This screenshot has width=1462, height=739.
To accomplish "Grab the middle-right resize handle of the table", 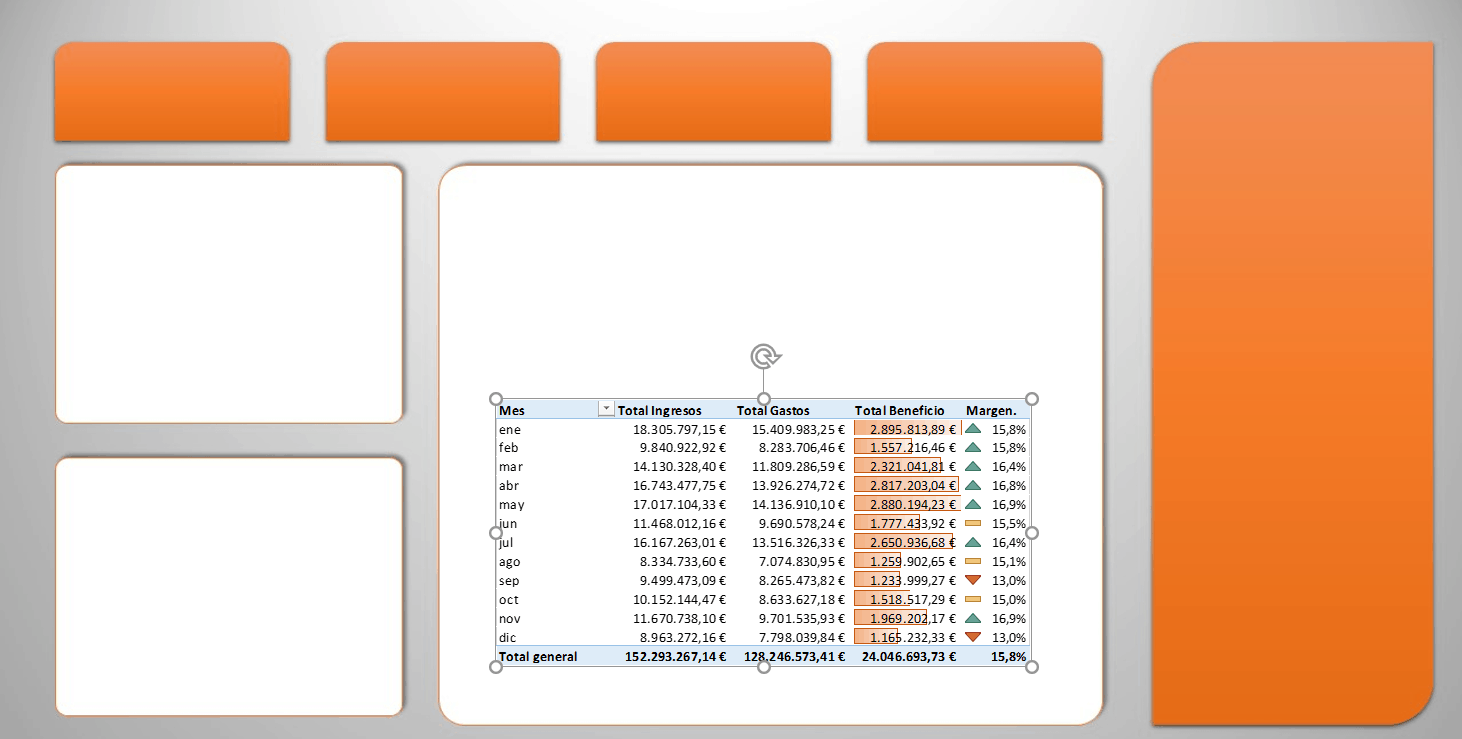I will tap(1033, 533).
